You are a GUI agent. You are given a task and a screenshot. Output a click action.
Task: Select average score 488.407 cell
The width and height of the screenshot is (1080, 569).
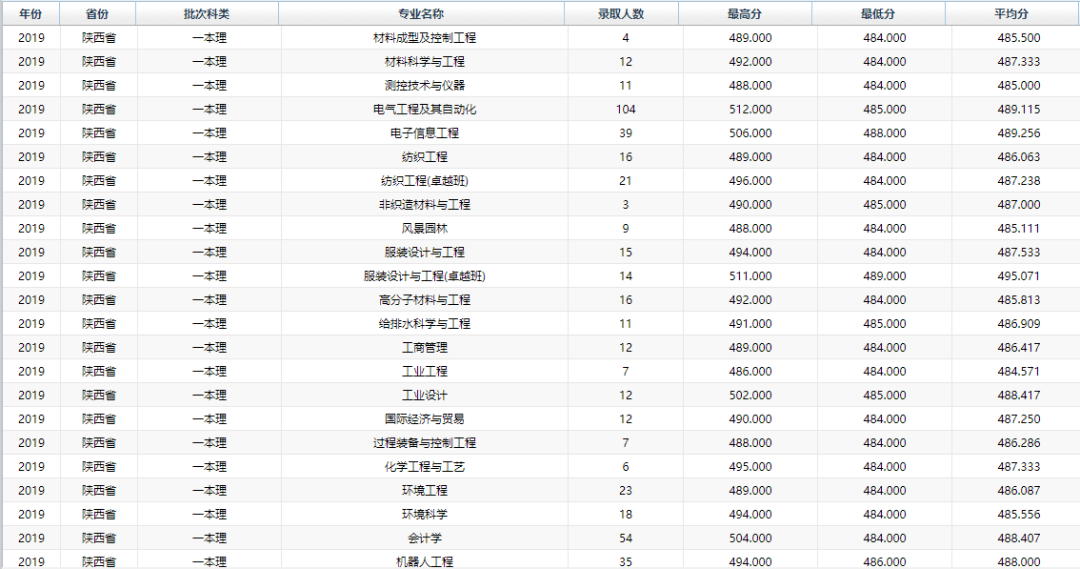1019,538
